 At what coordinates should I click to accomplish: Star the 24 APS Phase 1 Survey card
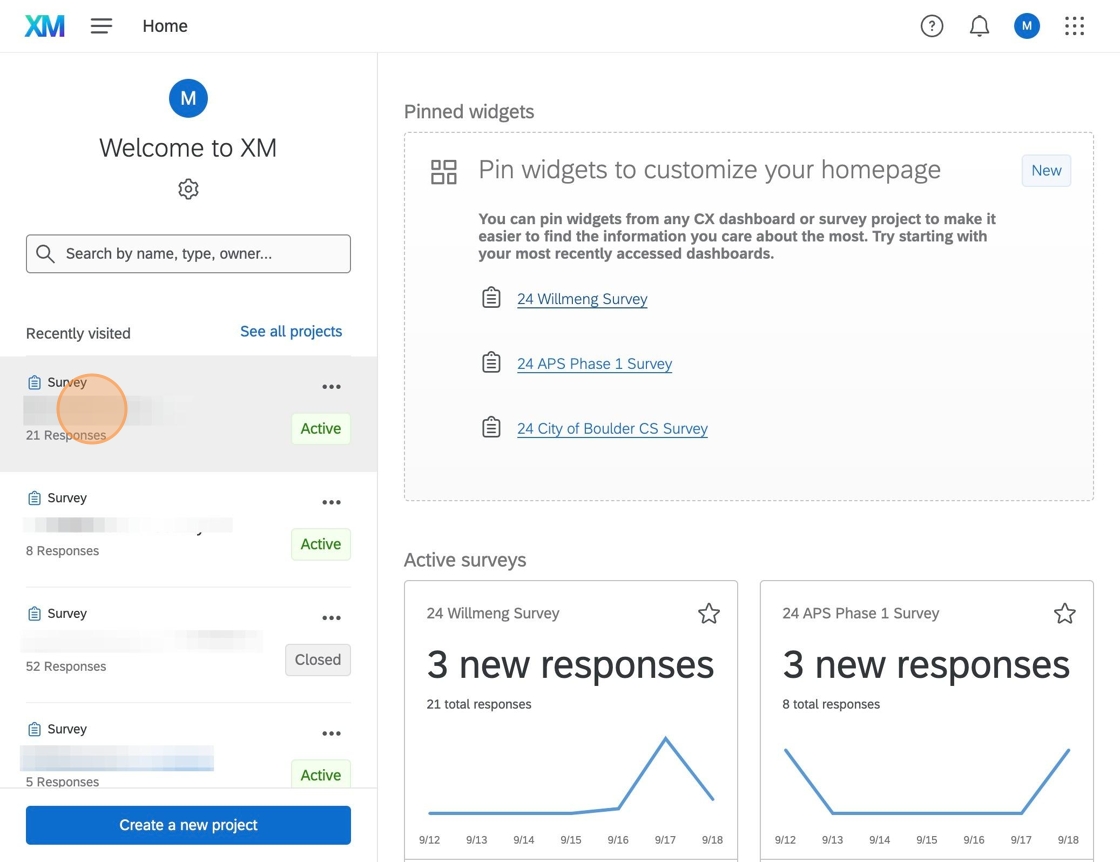coord(1064,613)
